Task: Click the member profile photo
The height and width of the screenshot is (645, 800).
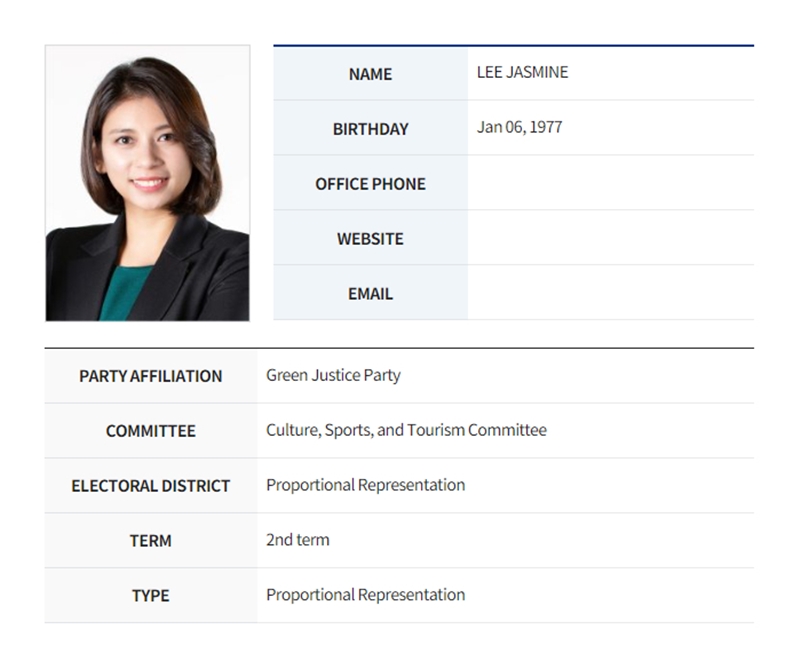Action: coord(147,183)
